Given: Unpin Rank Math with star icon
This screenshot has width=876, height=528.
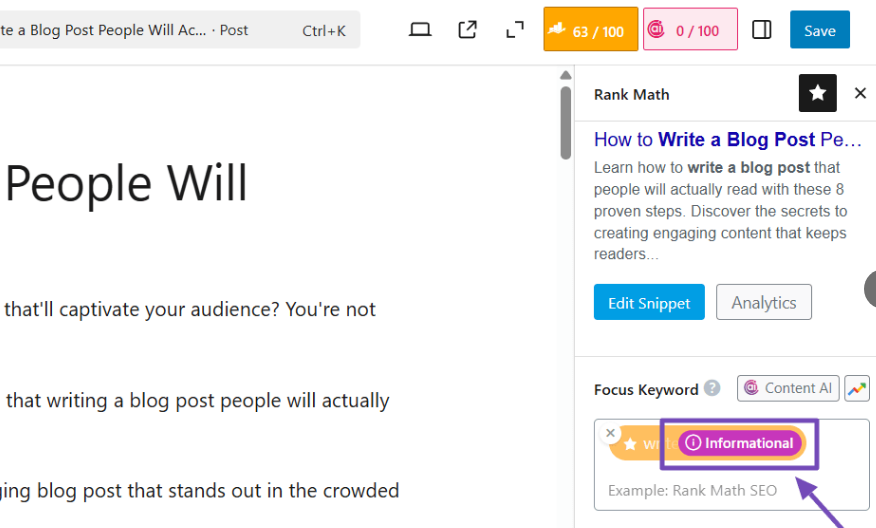Looking at the screenshot, I should coord(817,93).
